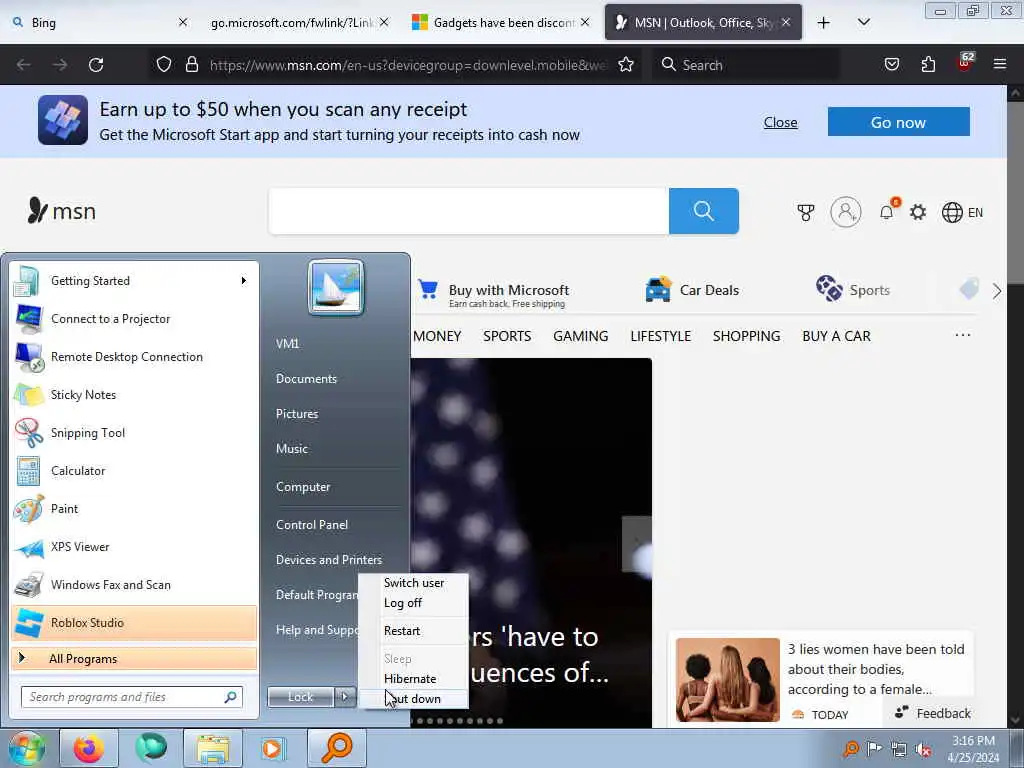This screenshot has height=768, width=1024.
Task: Open the GAMING category on MSN
Action: [x=581, y=336]
